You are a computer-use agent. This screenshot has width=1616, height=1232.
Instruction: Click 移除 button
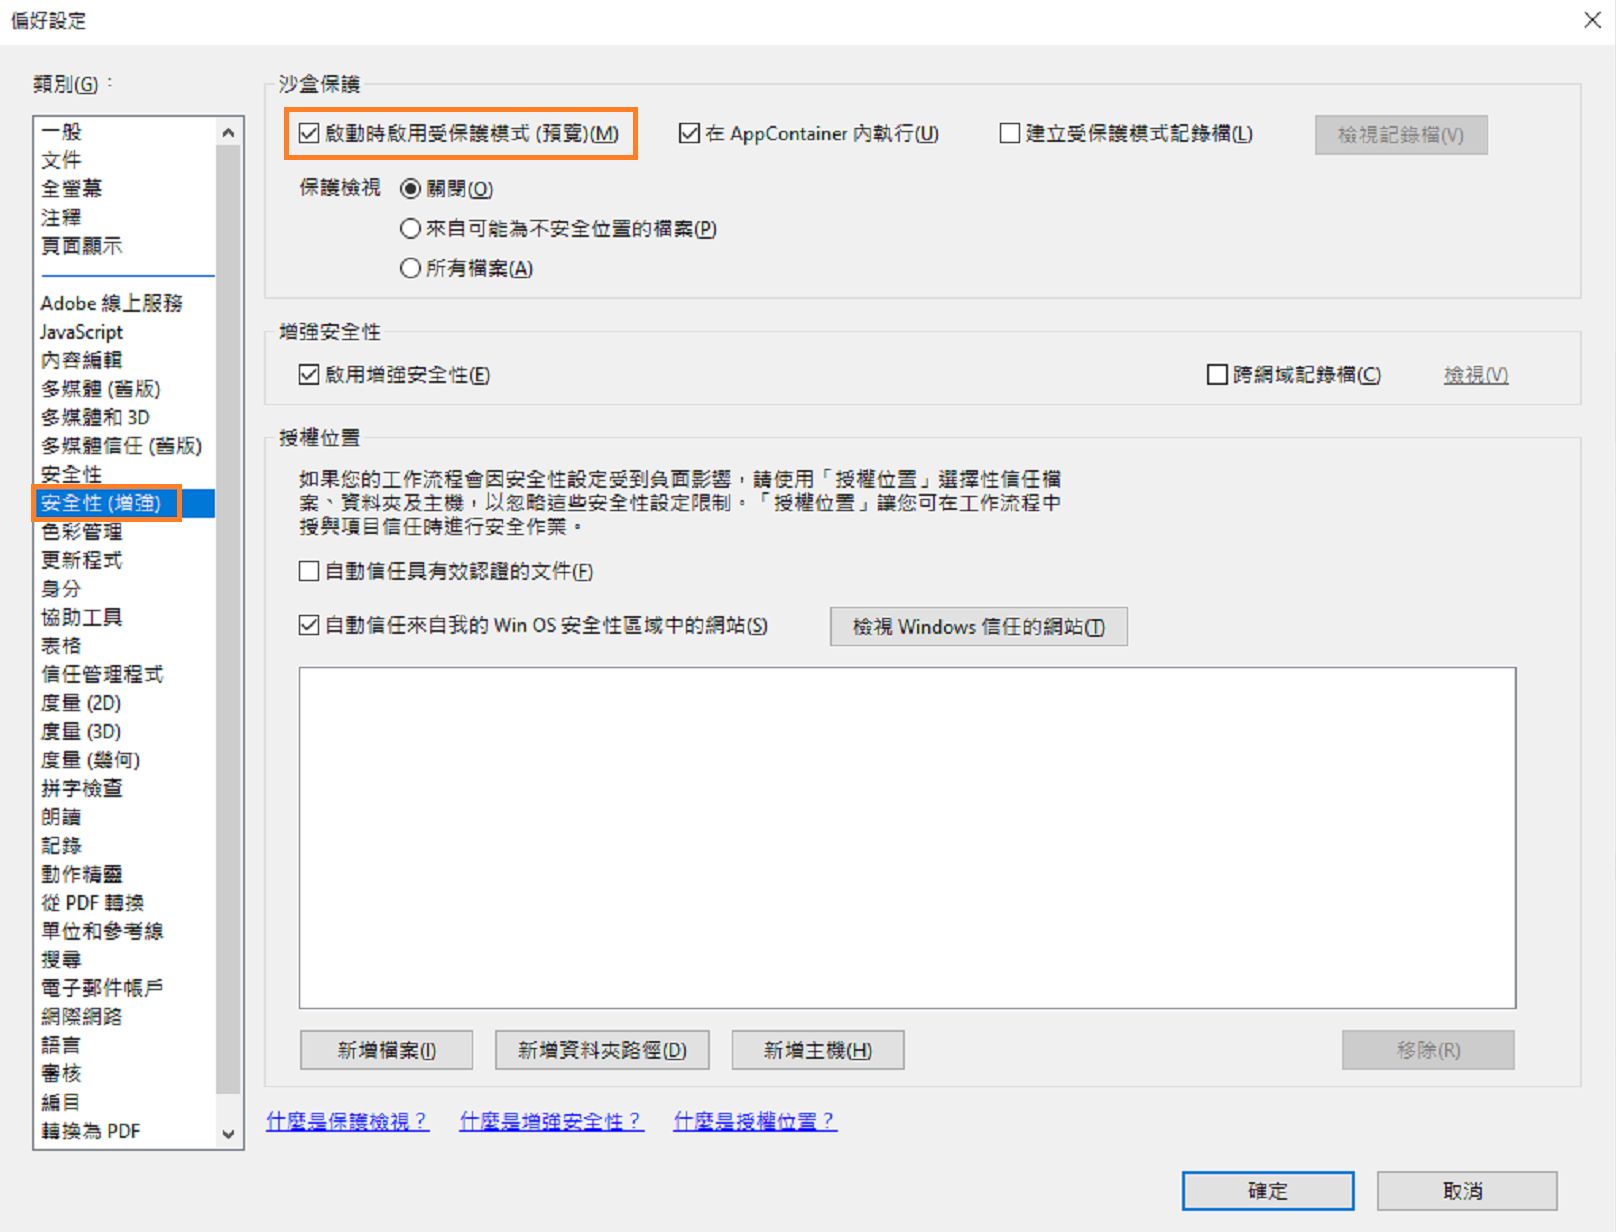click(x=1428, y=1050)
